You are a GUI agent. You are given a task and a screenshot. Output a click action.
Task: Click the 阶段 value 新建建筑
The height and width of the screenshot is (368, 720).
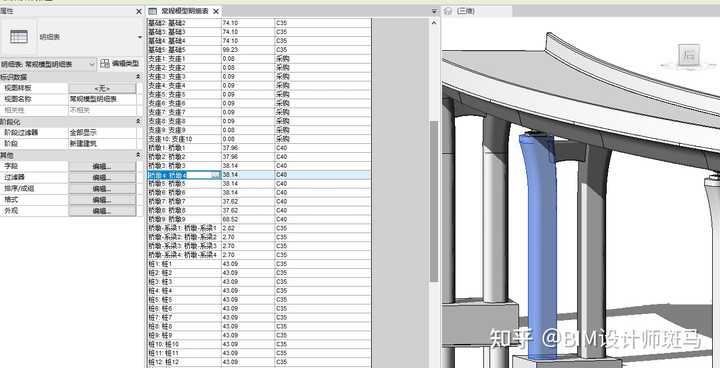[x=102, y=144]
